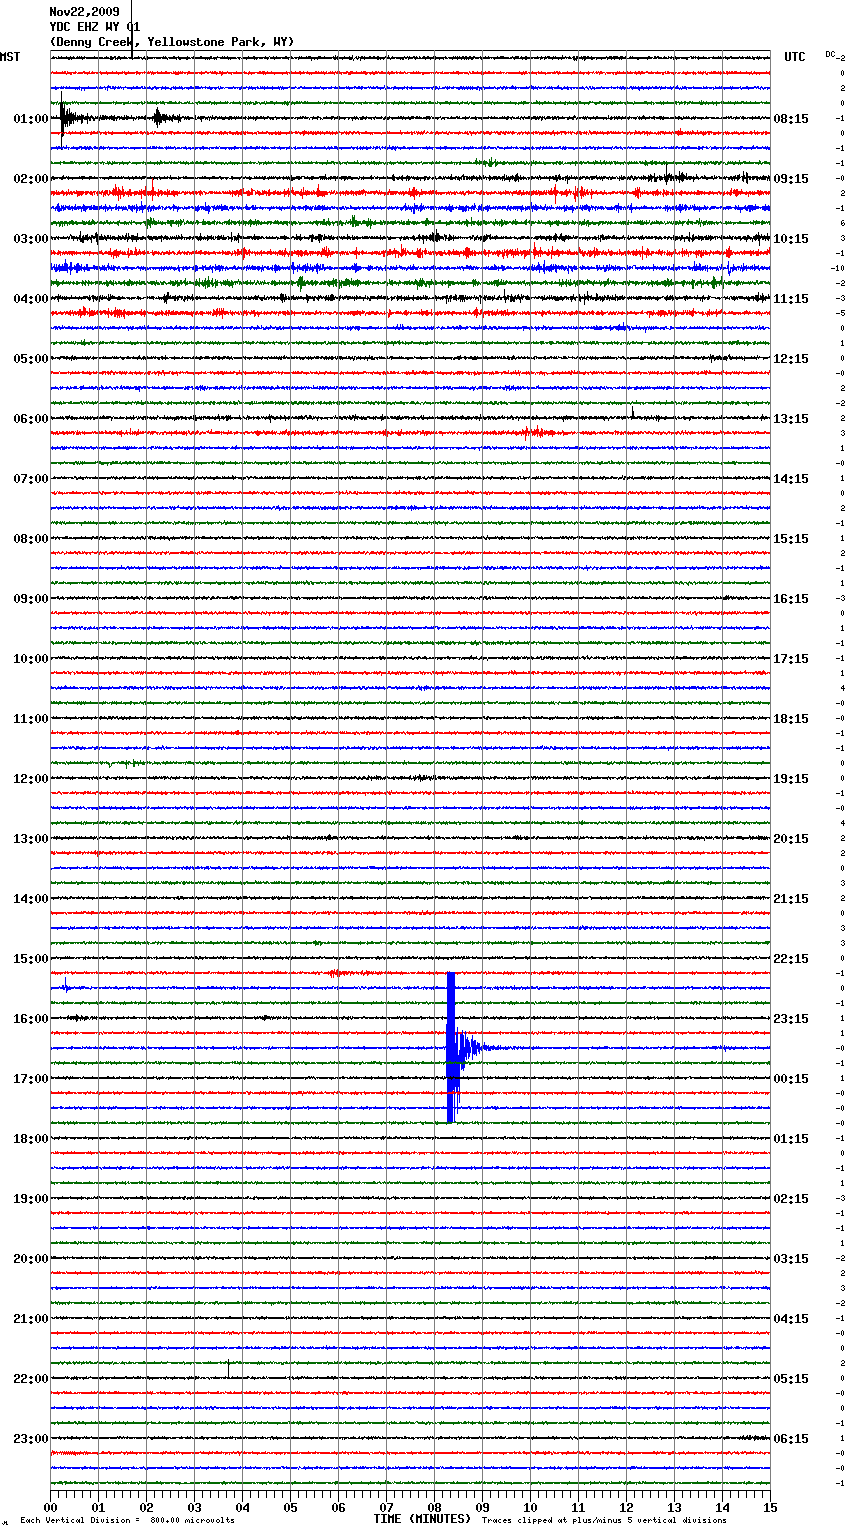This screenshot has height=1534, width=850.
Task: Click the 12:00 MST time label
Action: pos(30,779)
